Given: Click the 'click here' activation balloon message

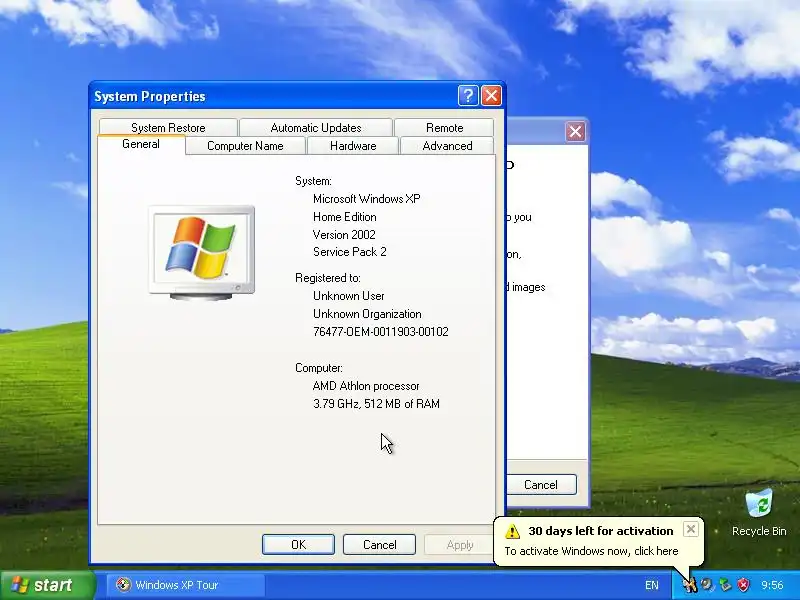Looking at the screenshot, I should point(591,551).
